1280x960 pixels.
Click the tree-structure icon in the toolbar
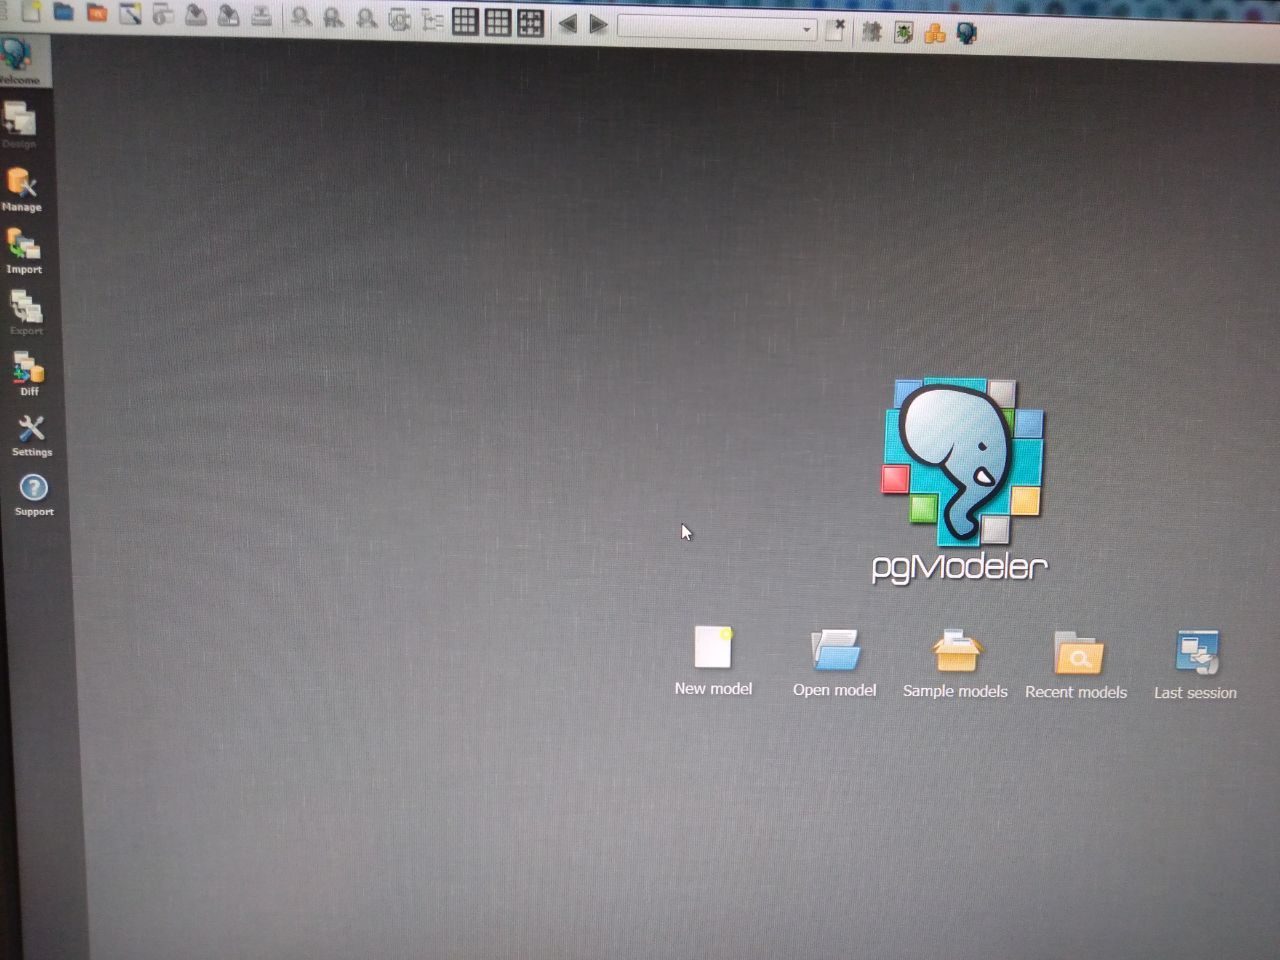tap(432, 20)
